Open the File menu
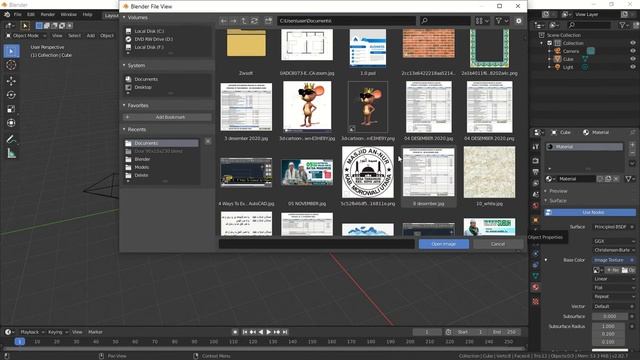The height and width of the screenshot is (360, 640). 18,14
